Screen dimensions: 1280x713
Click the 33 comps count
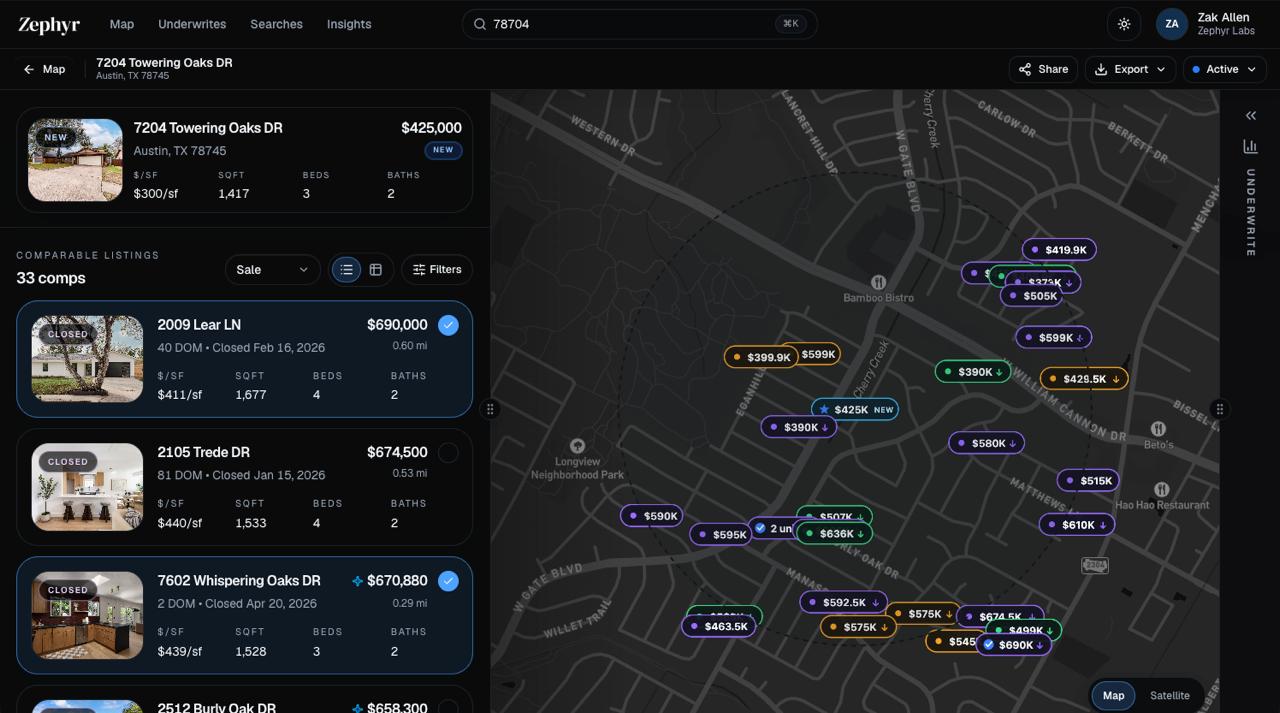click(x=51, y=278)
